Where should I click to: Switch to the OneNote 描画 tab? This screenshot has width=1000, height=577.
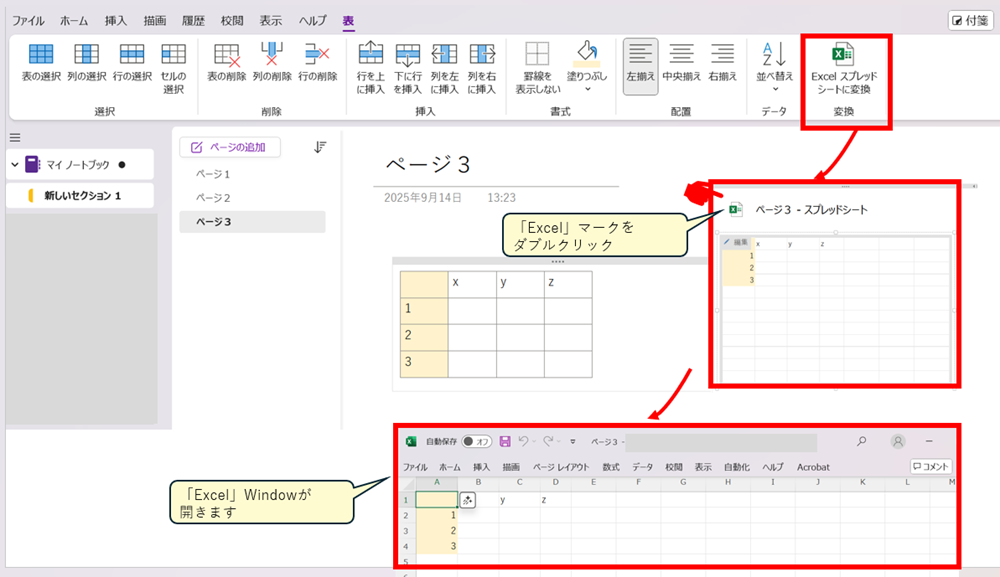pos(154,21)
